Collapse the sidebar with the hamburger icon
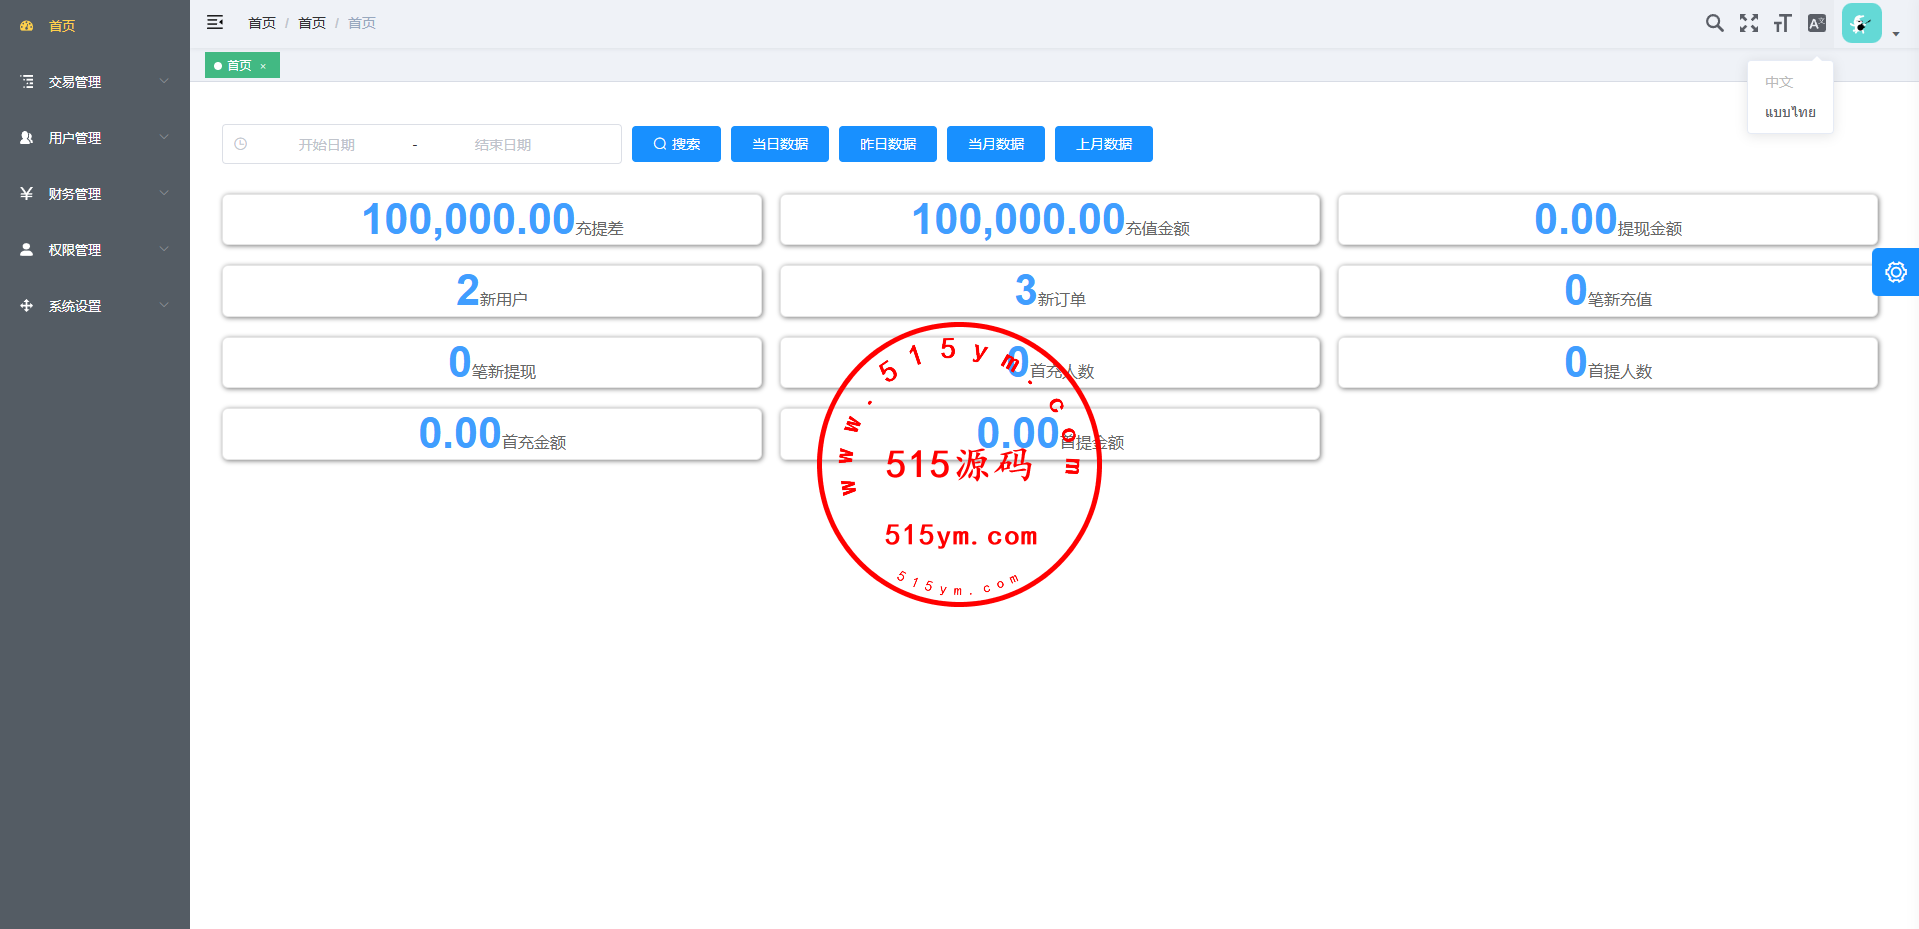The height and width of the screenshot is (929, 1919). (215, 22)
